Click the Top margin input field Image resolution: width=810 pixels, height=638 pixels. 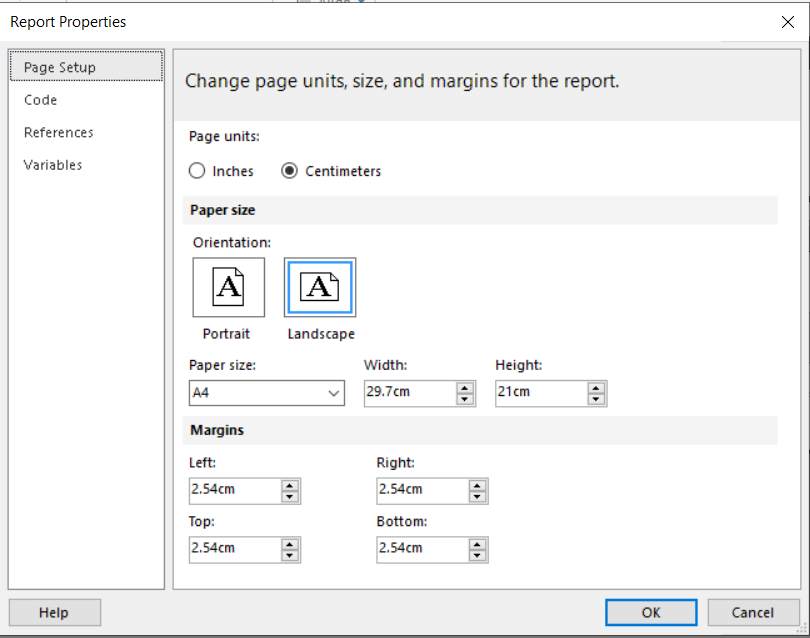click(x=236, y=550)
